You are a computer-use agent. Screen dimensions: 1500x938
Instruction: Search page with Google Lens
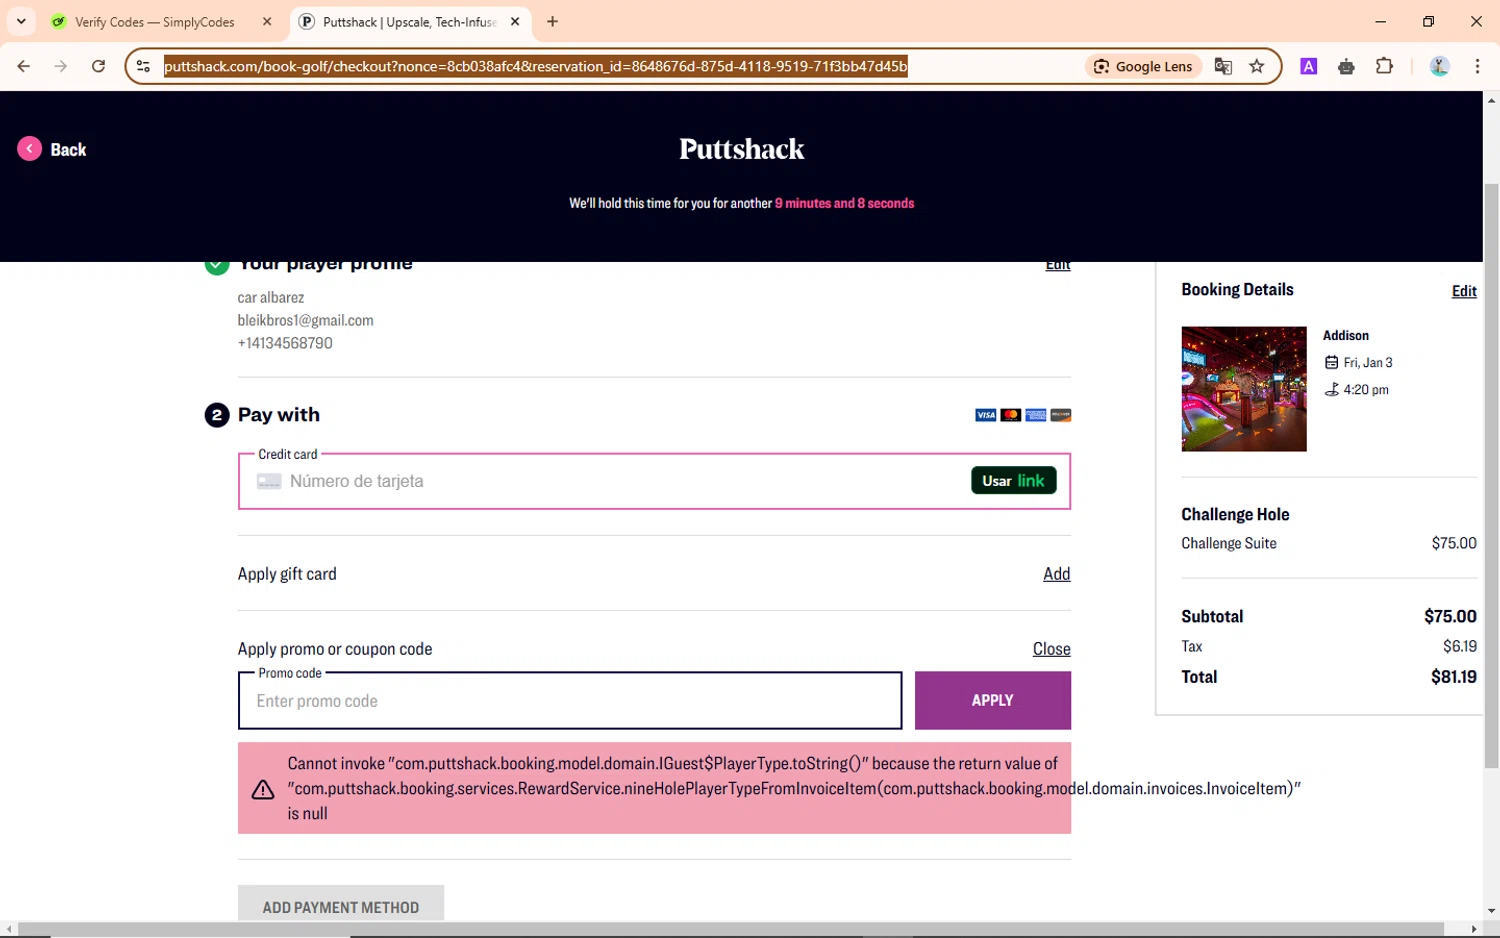coord(1144,66)
